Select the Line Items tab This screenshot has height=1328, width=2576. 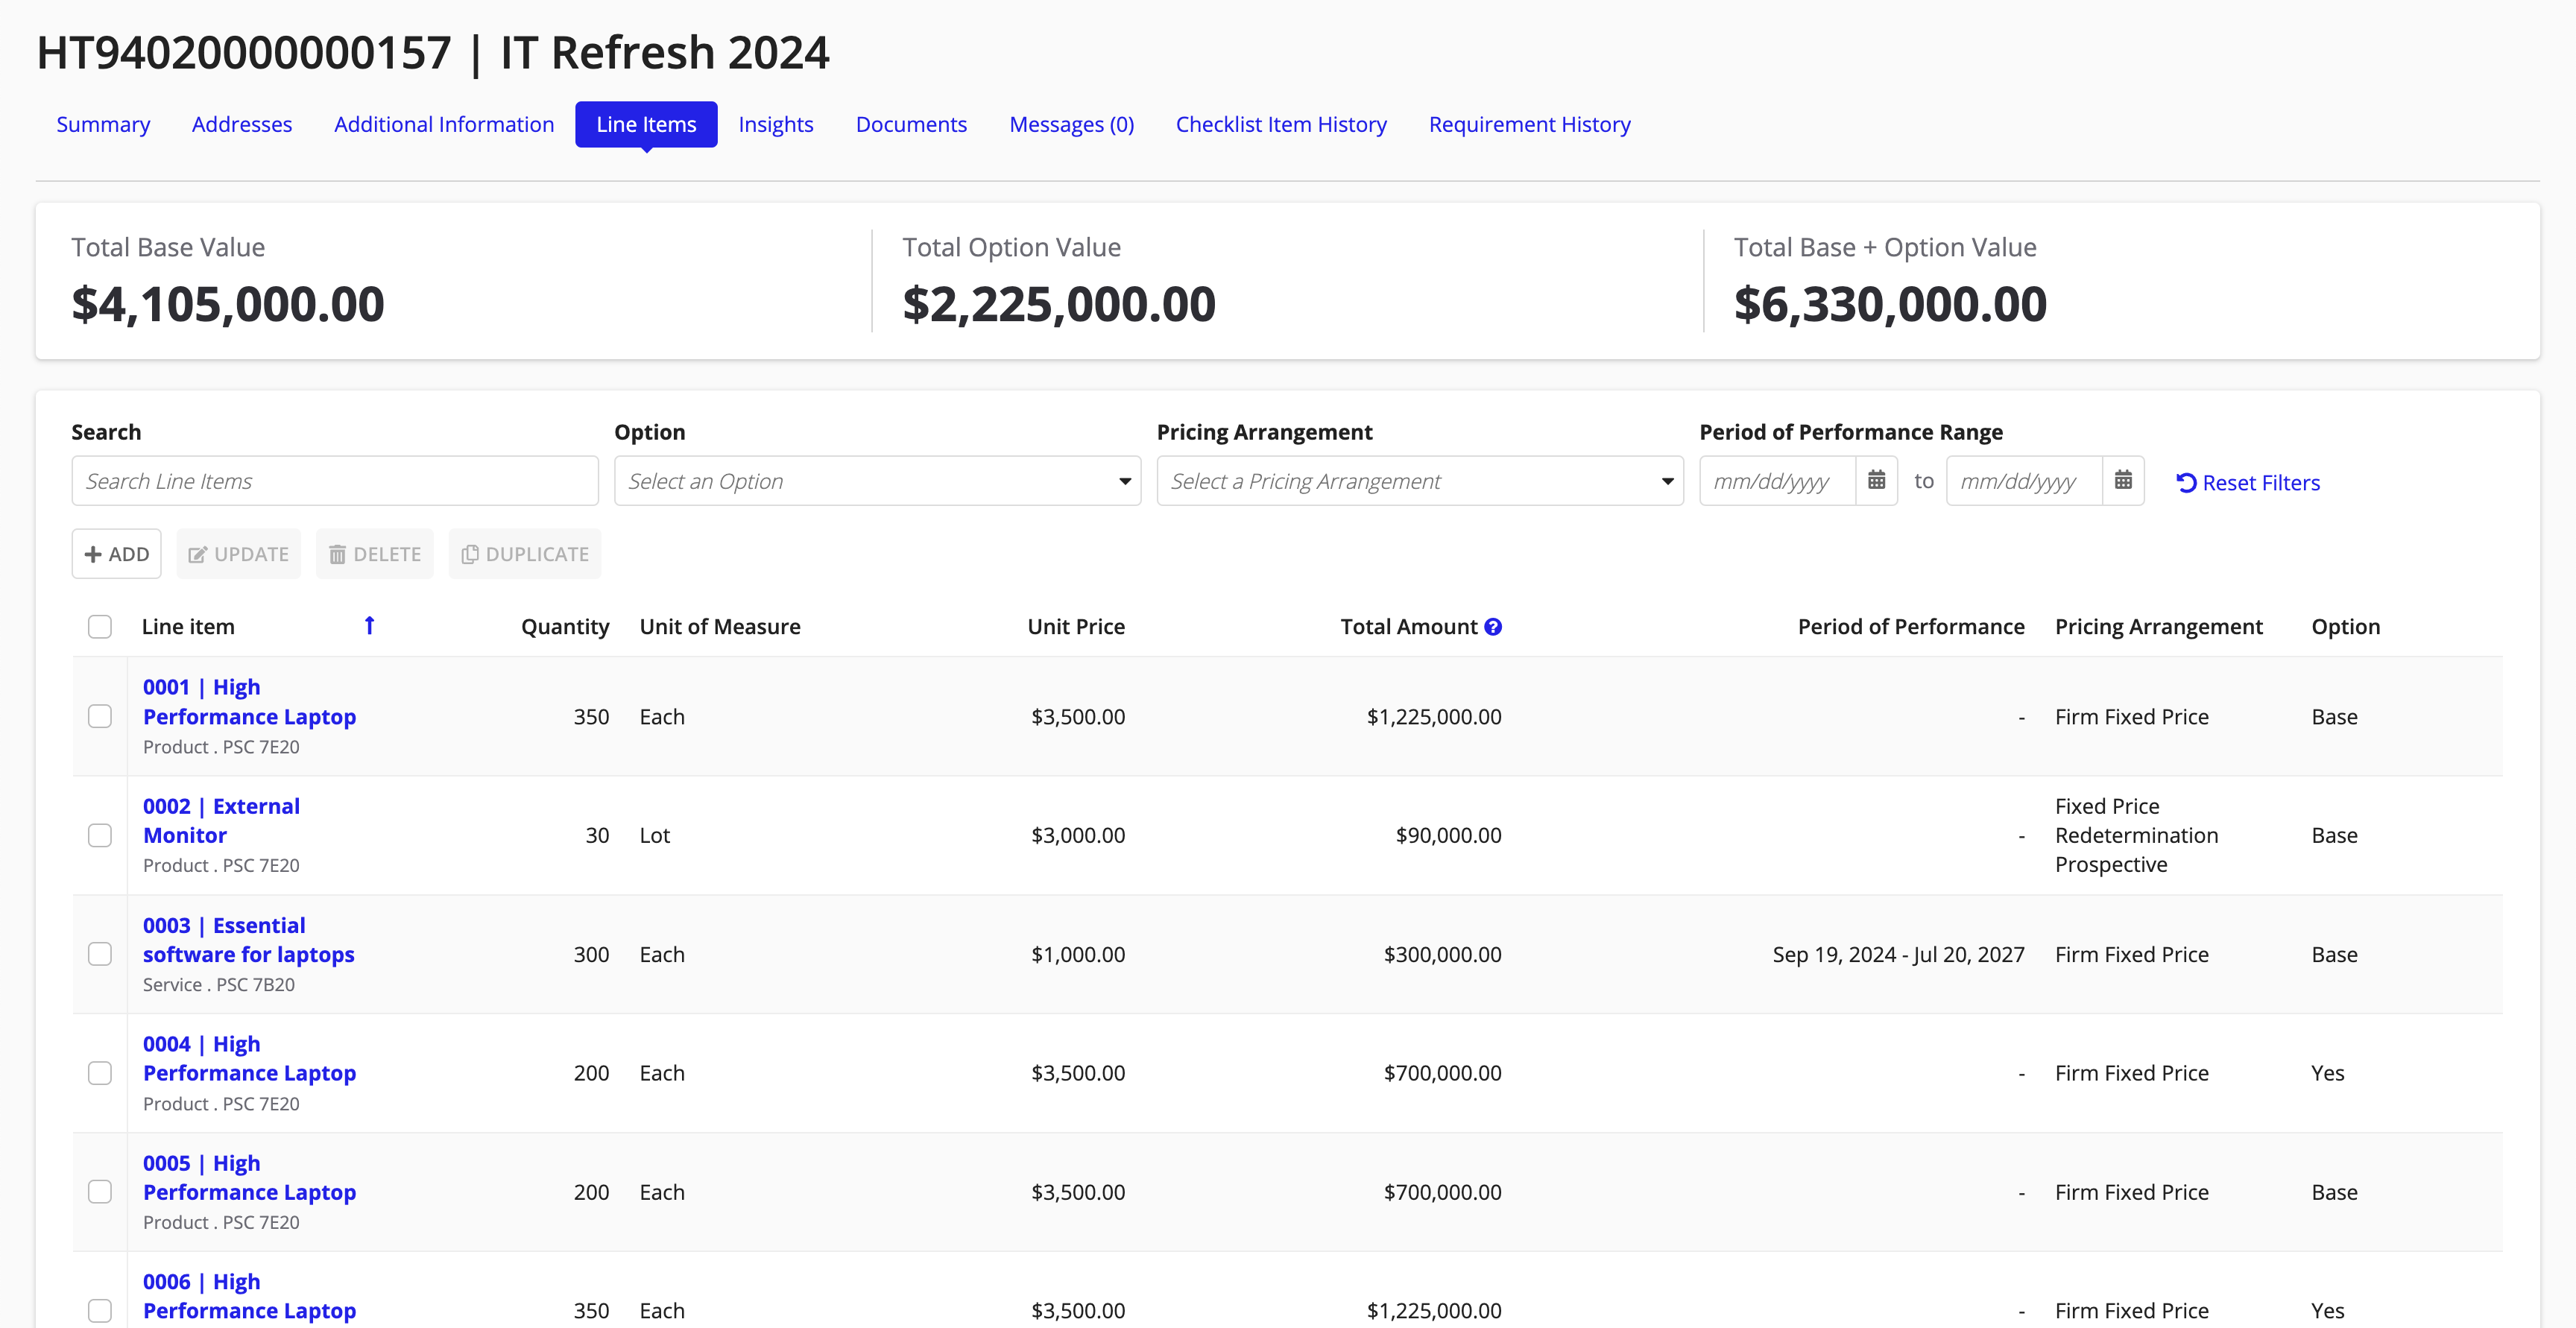coord(646,124)
